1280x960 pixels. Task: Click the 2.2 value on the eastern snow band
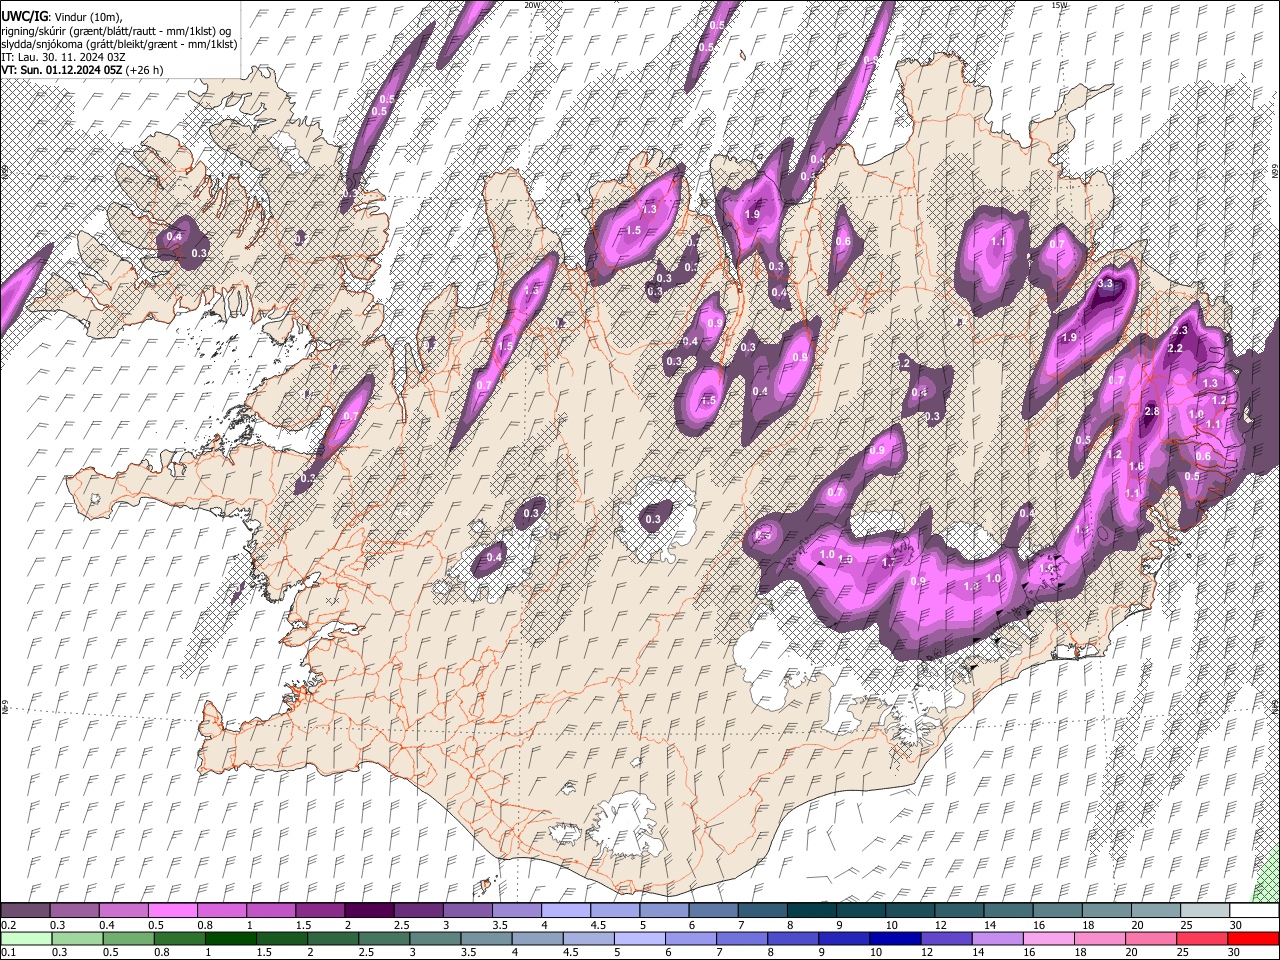[x=1176, y=348]
